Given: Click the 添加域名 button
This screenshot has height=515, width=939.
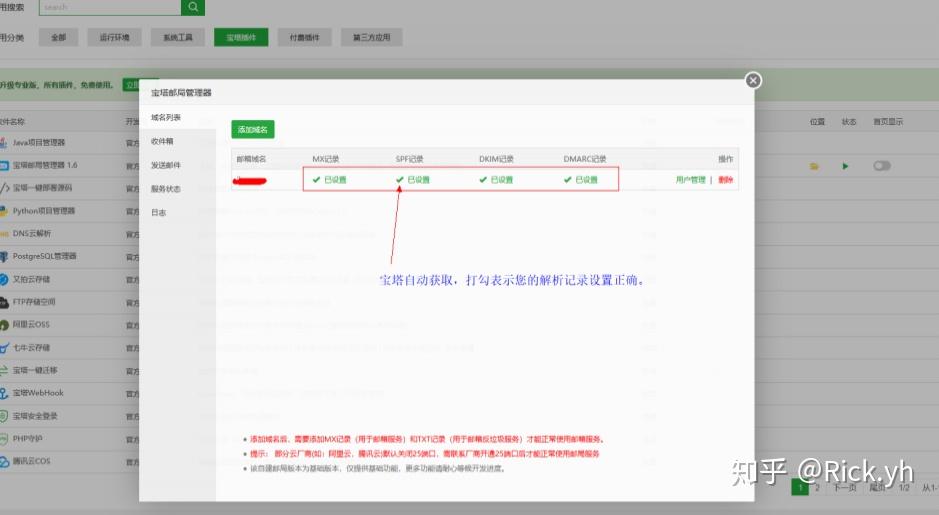Looking at the screenshot, I should [253, 129].
